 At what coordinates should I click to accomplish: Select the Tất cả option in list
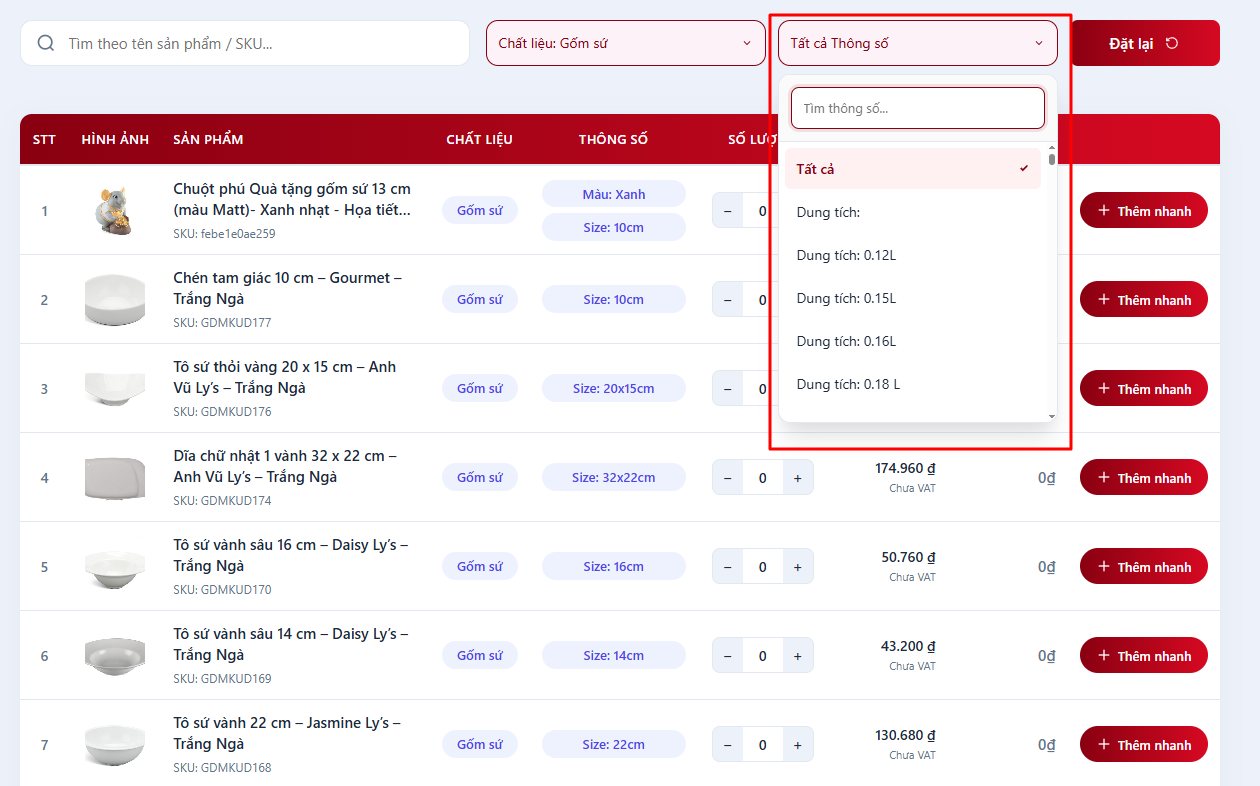click(x=912, y=169)
